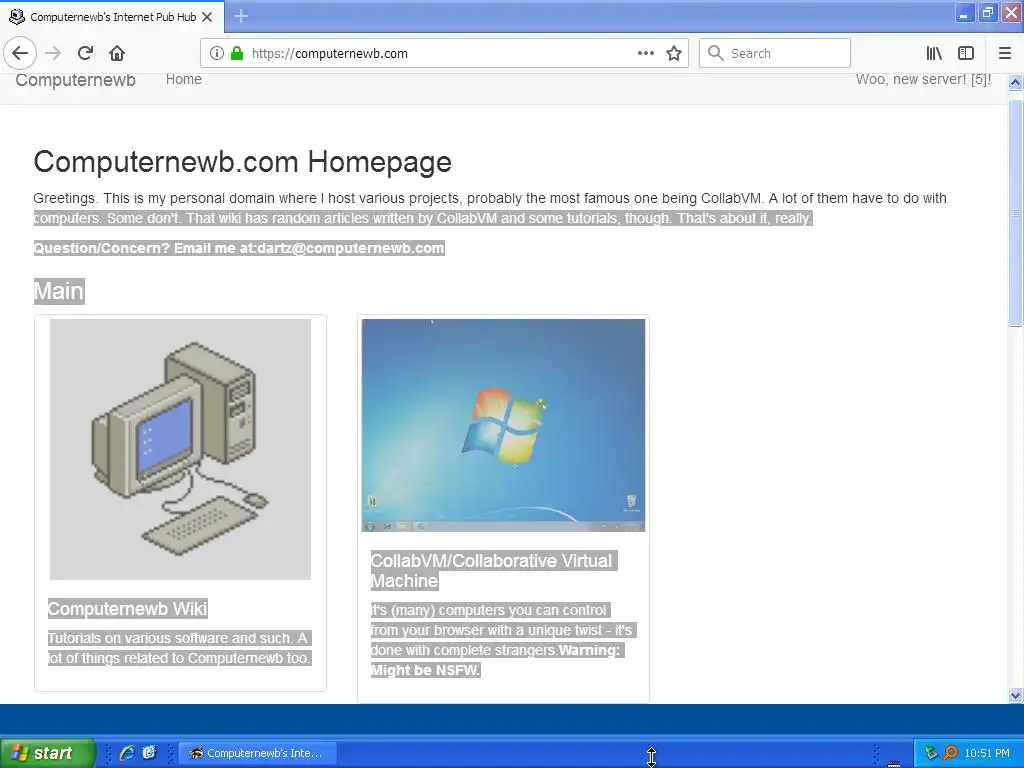Select the Computernewb's Internet Pub Hub tab

(x=112, y=17)
